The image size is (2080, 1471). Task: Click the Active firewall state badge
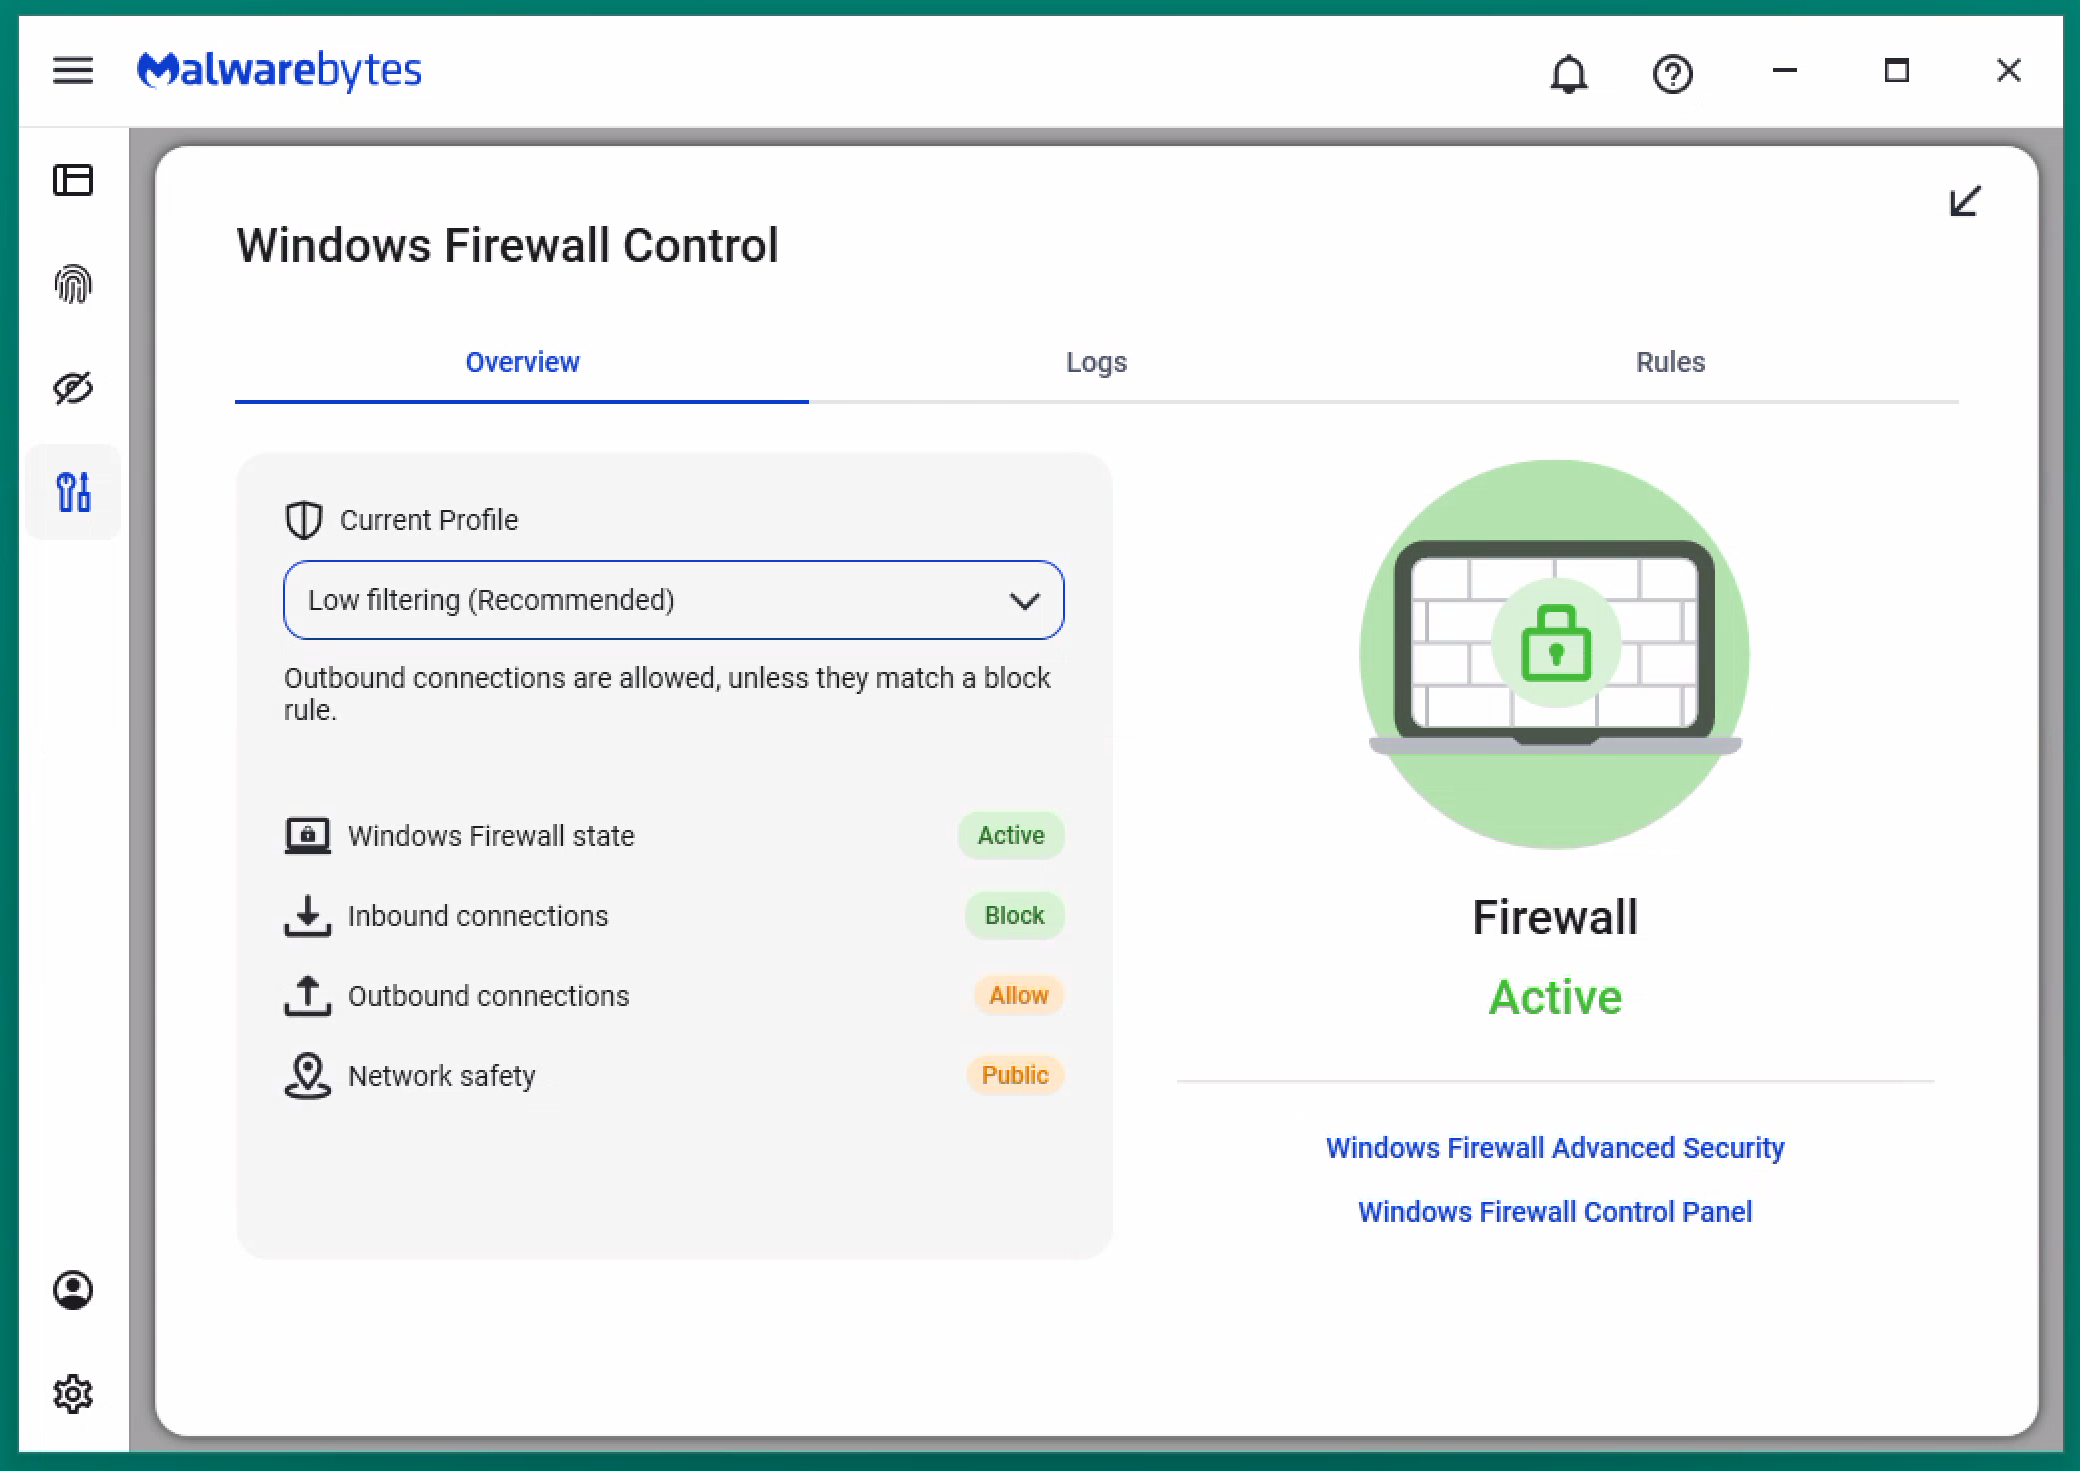1011,835
